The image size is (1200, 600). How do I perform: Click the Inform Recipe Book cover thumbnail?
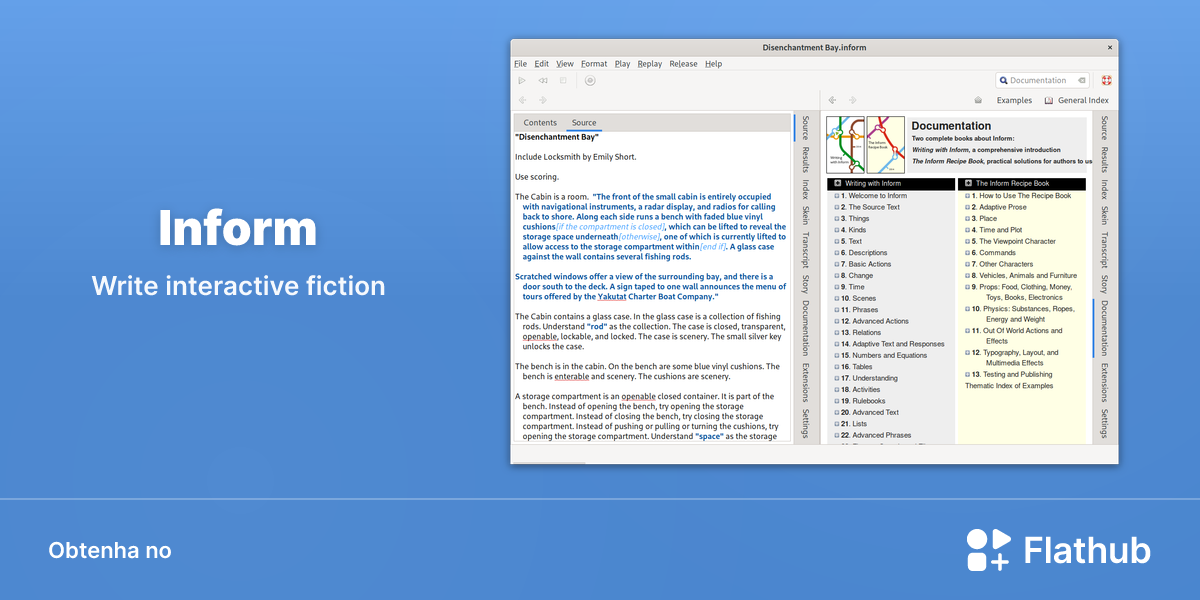(x=885, y=144)
